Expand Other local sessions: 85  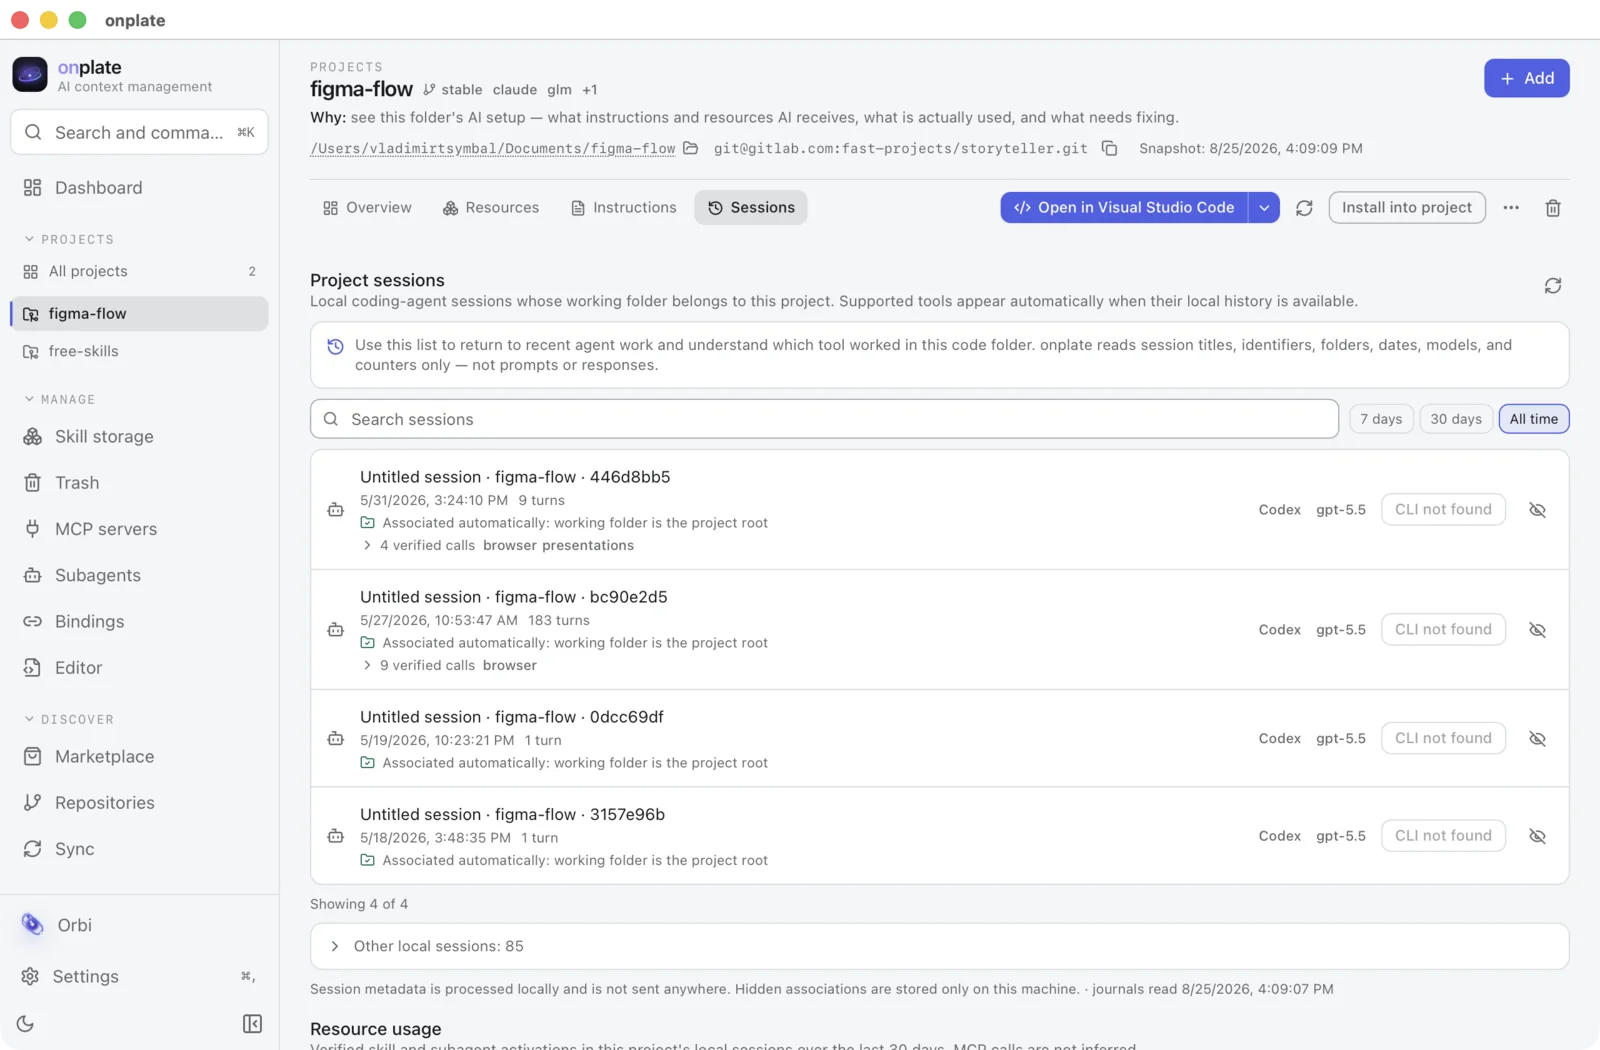coord(939,946)
